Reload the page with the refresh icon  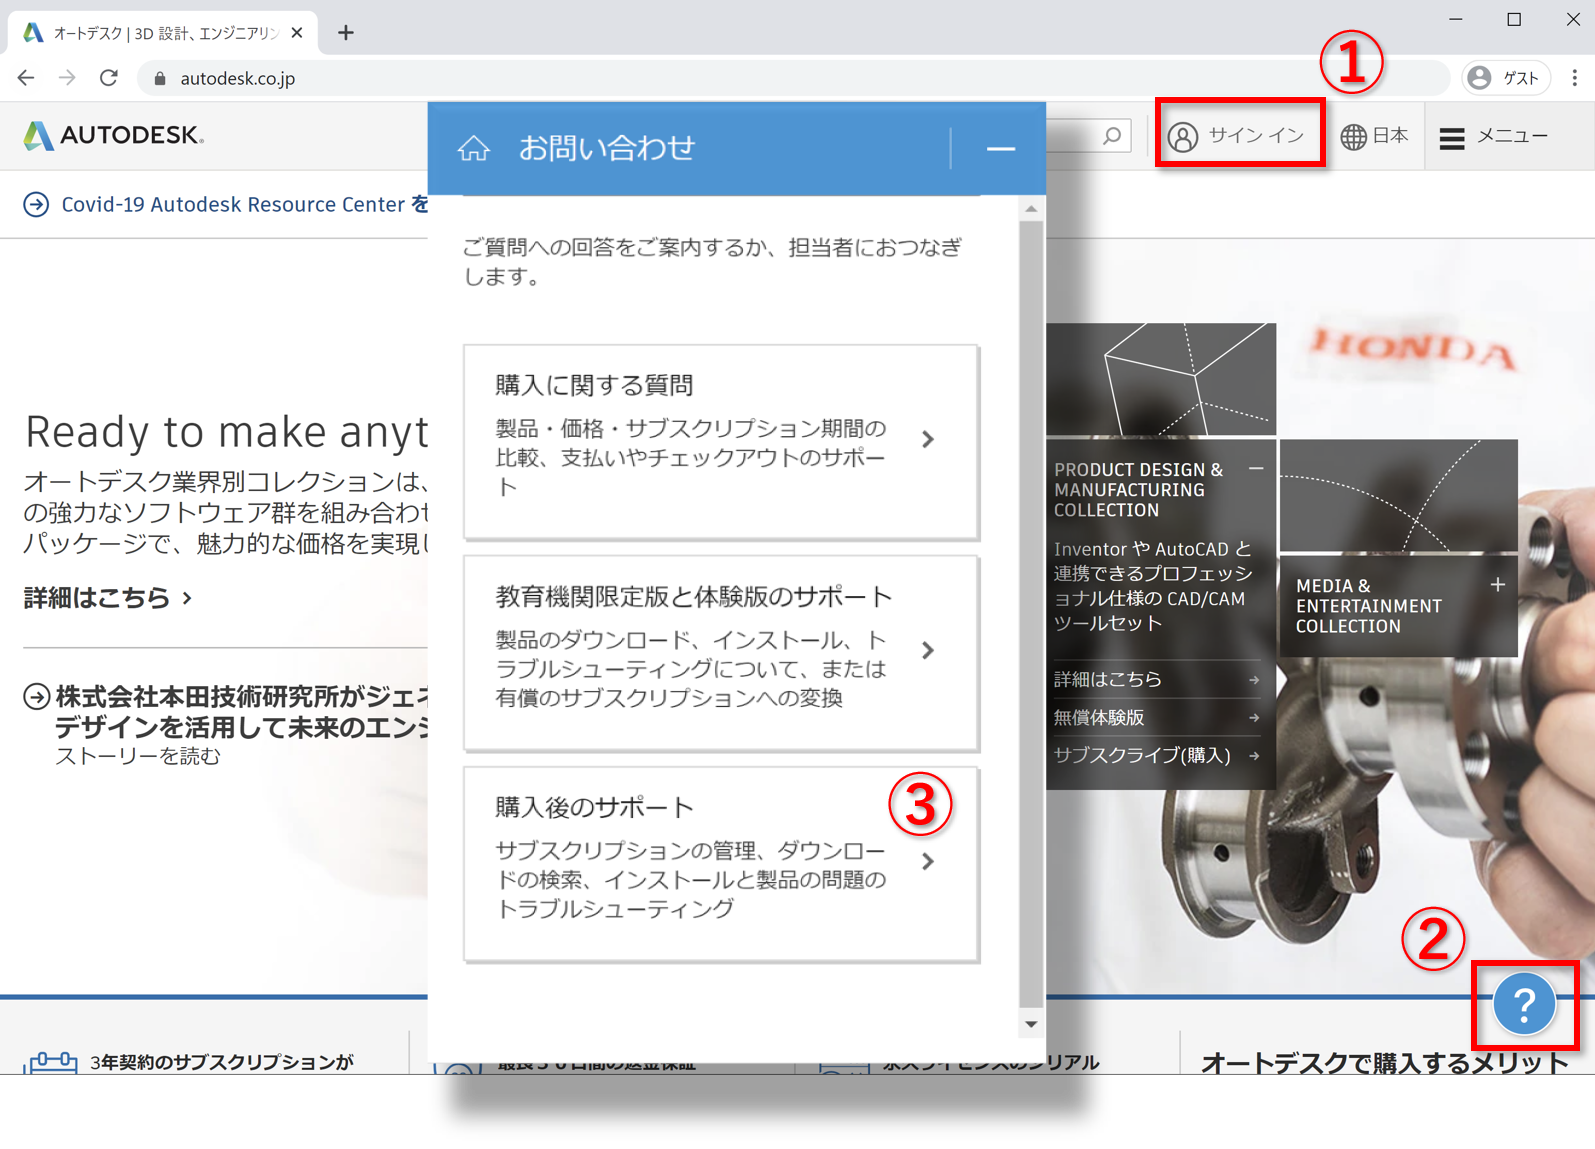coord(109,78)
